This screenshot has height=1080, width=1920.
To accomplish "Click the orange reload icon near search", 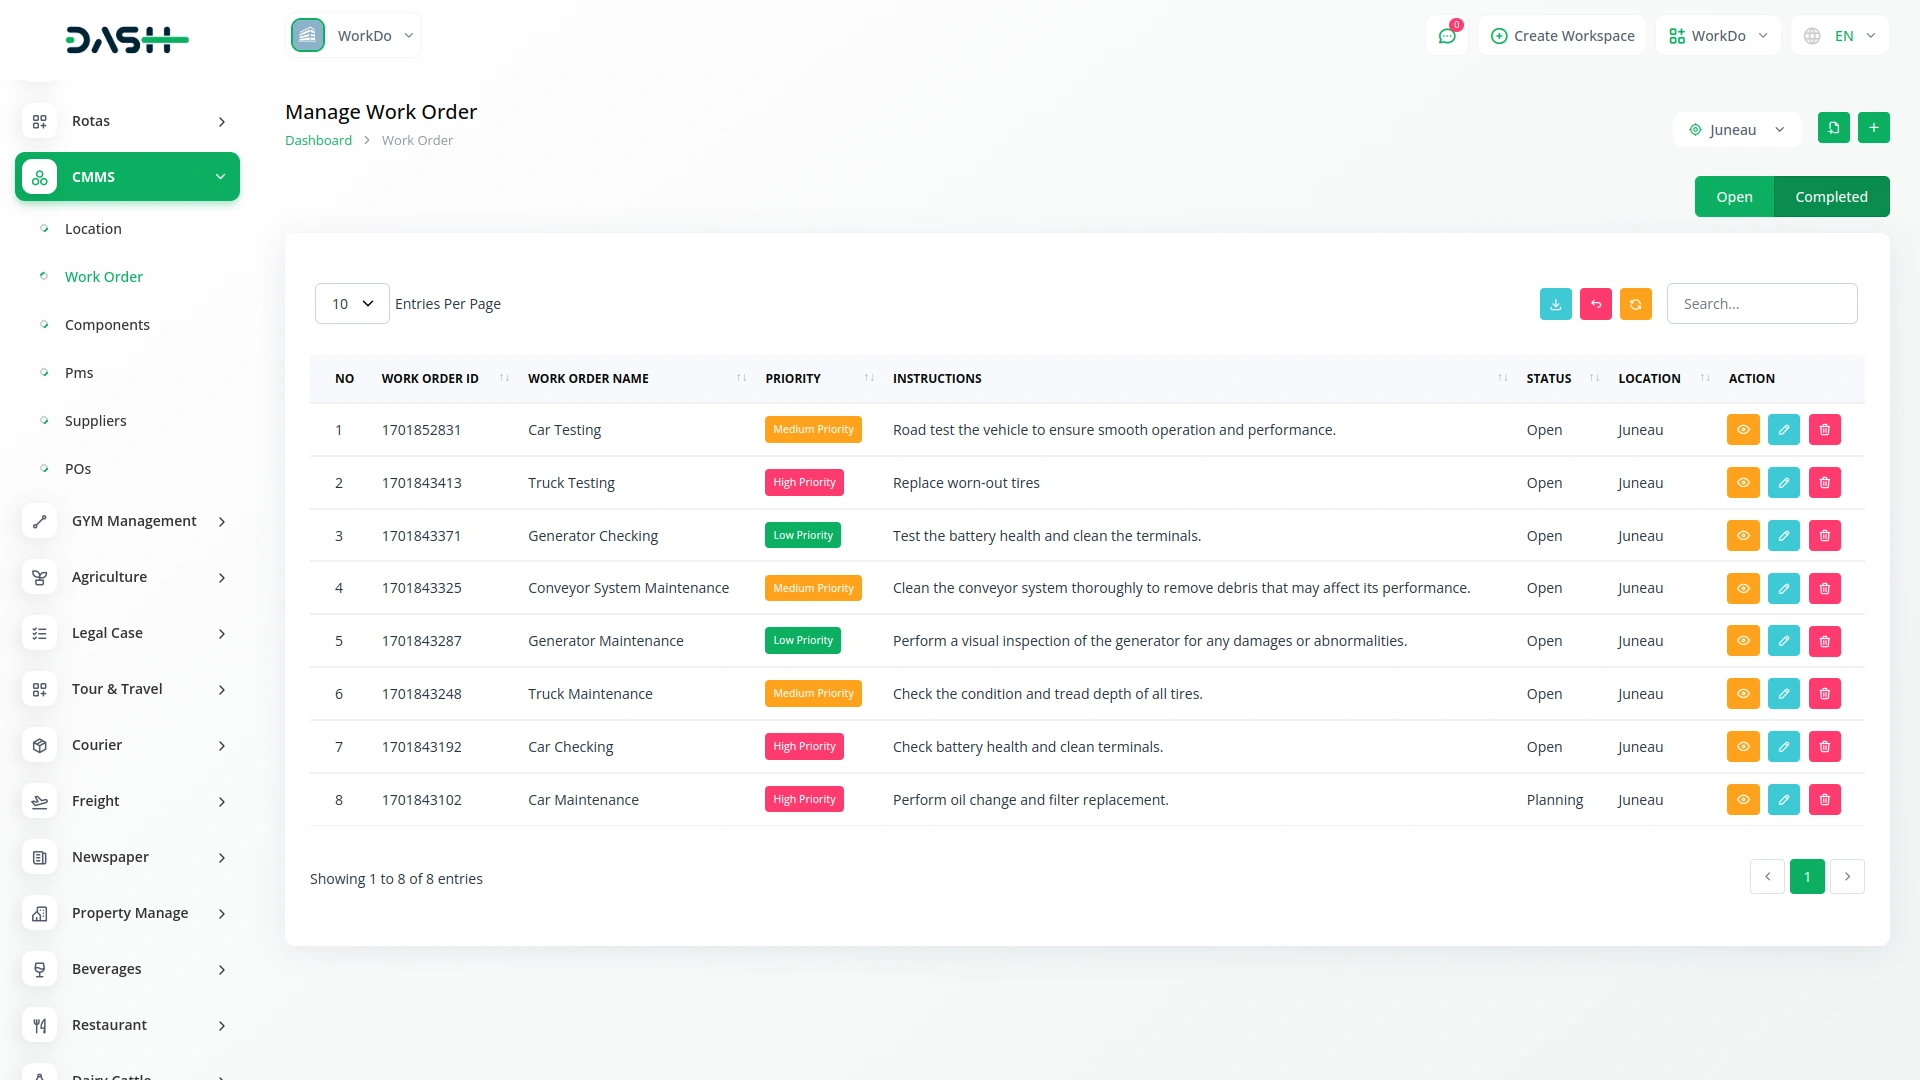I will tap(1635, 304).
